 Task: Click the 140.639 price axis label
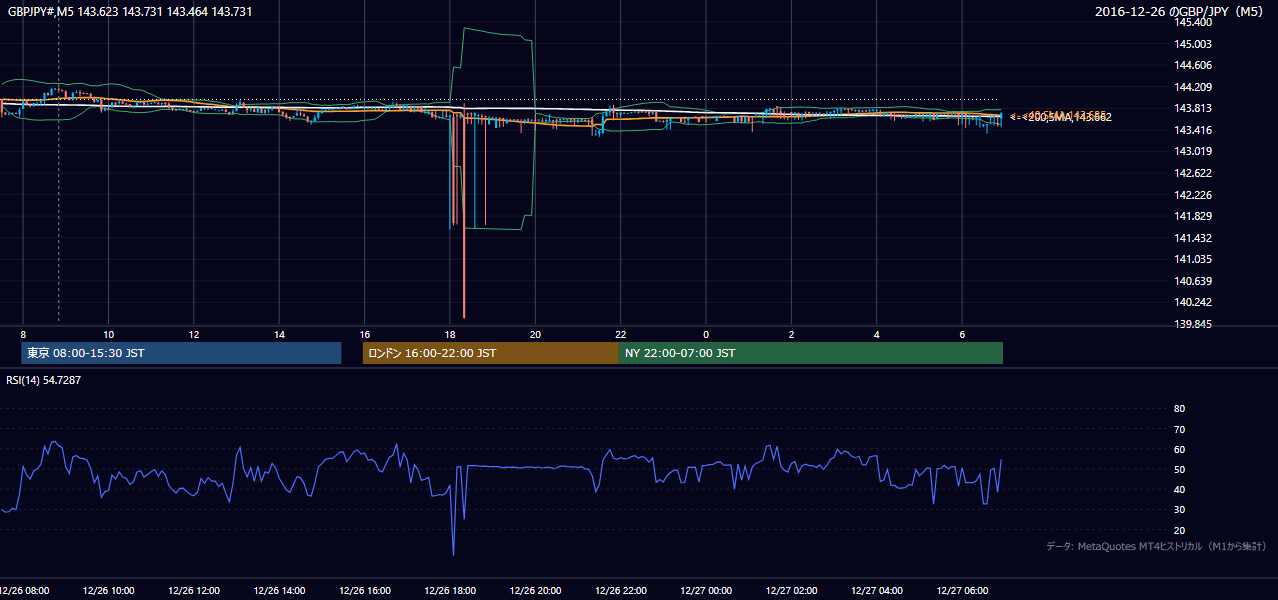(x=1193, y=281)
